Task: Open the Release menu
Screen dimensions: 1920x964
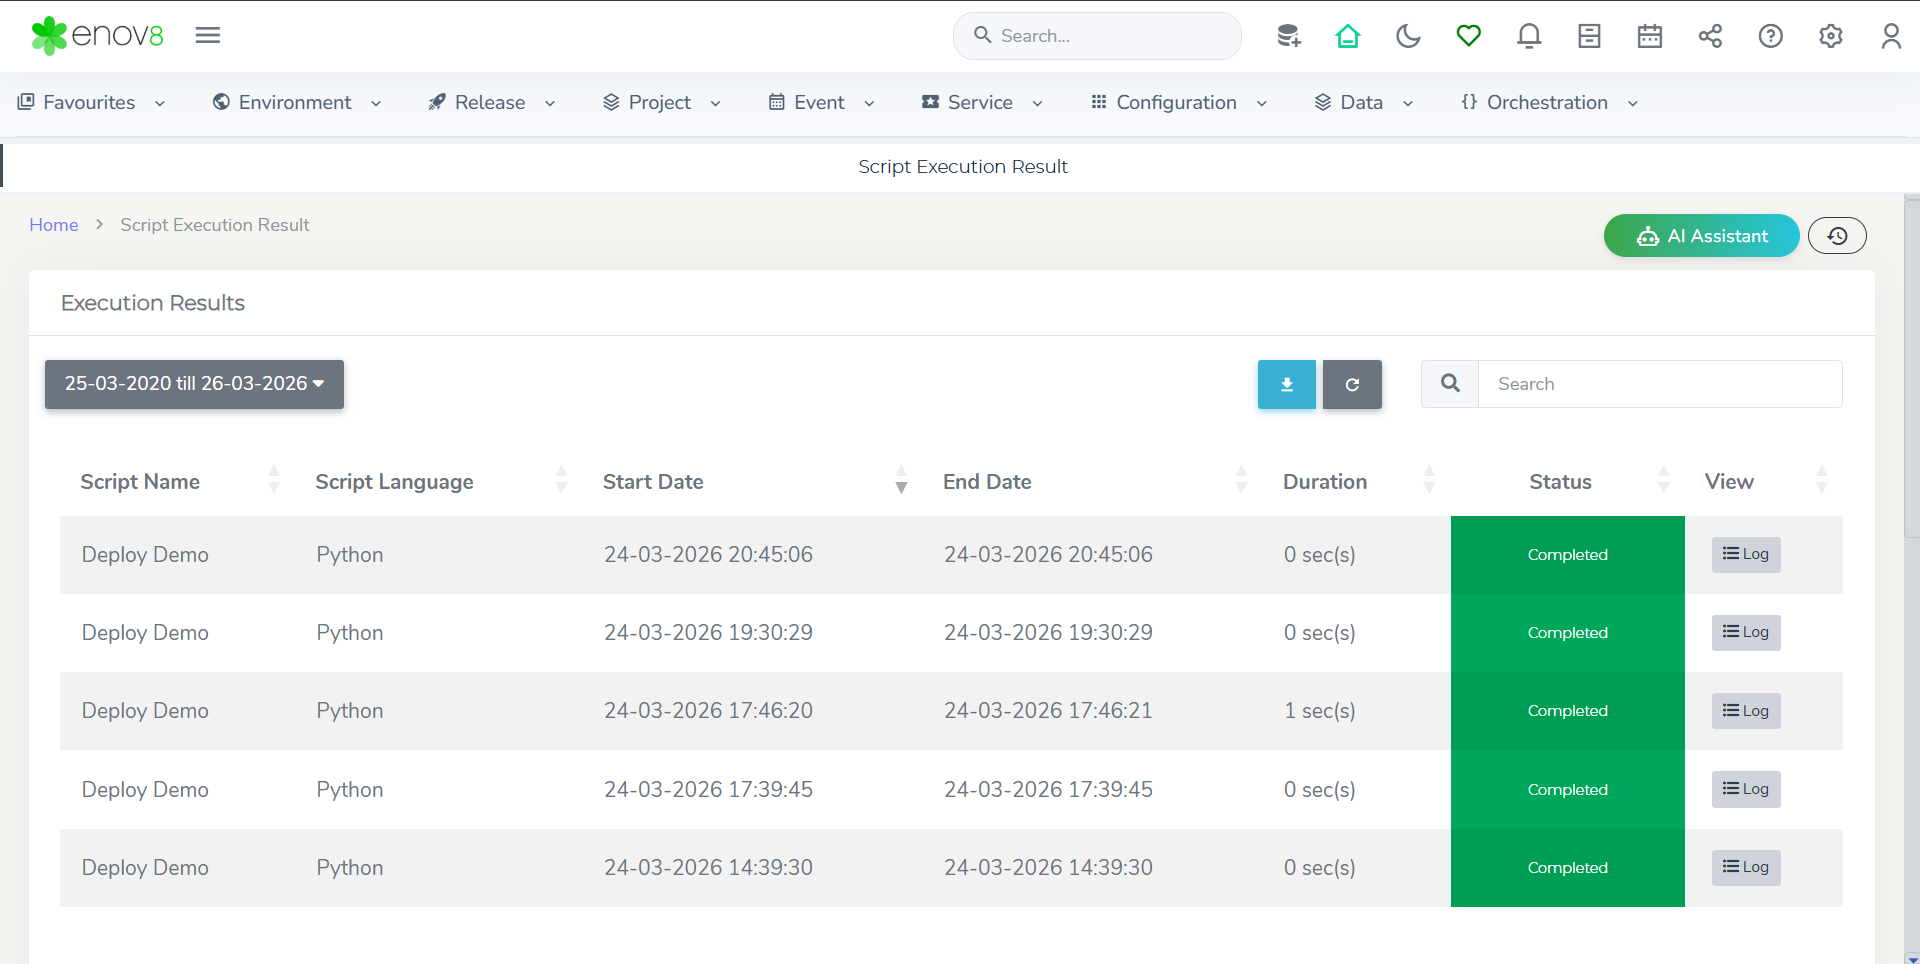Action: click(x=491, y=103)
